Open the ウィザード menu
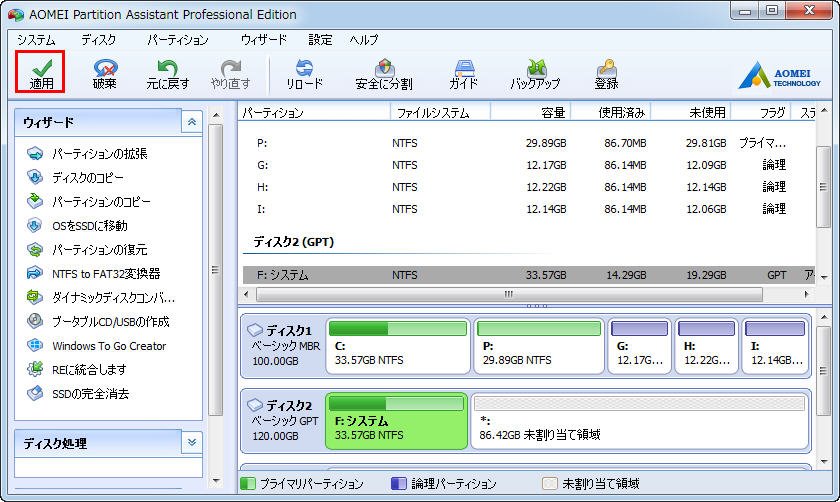The height and width of the screenshot is (502, 840). (264, 40)
